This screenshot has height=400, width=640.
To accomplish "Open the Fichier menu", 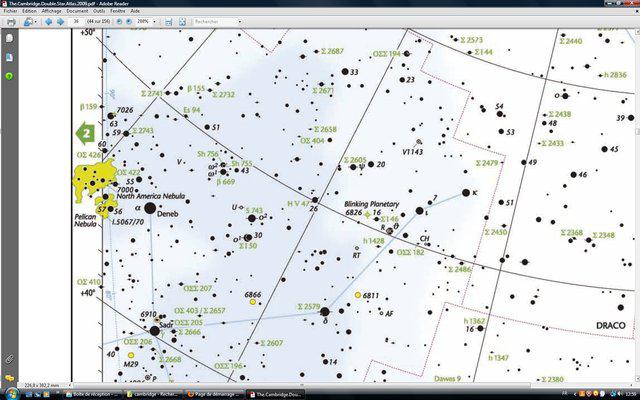I will [x=10, y=11].
